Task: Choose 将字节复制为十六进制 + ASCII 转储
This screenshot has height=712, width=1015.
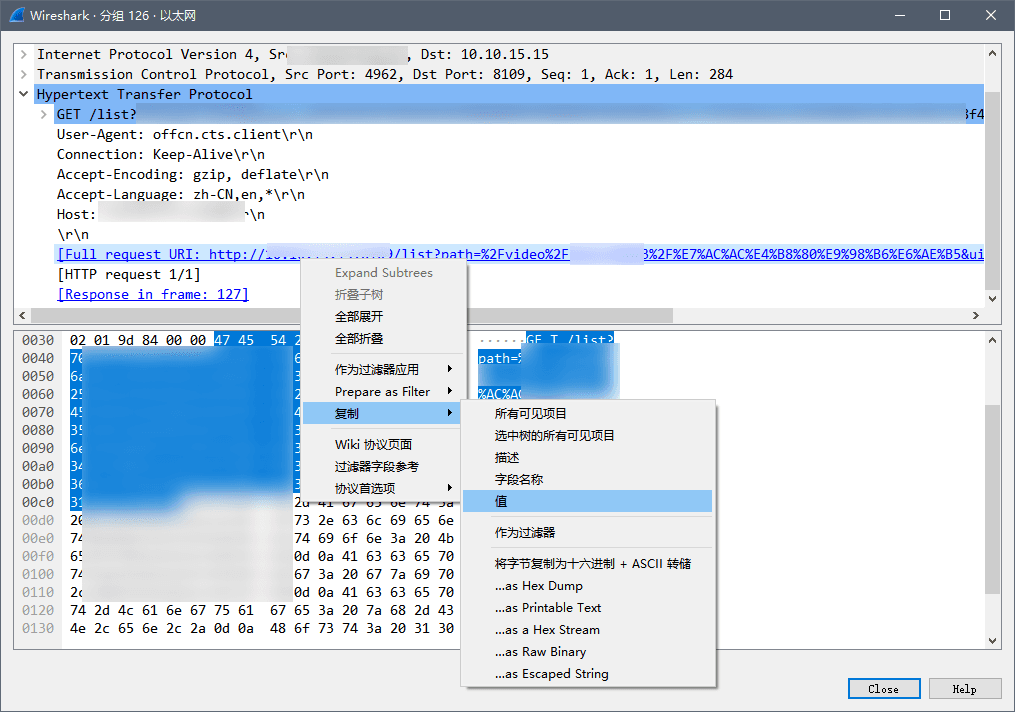Action: click(588, 564)
